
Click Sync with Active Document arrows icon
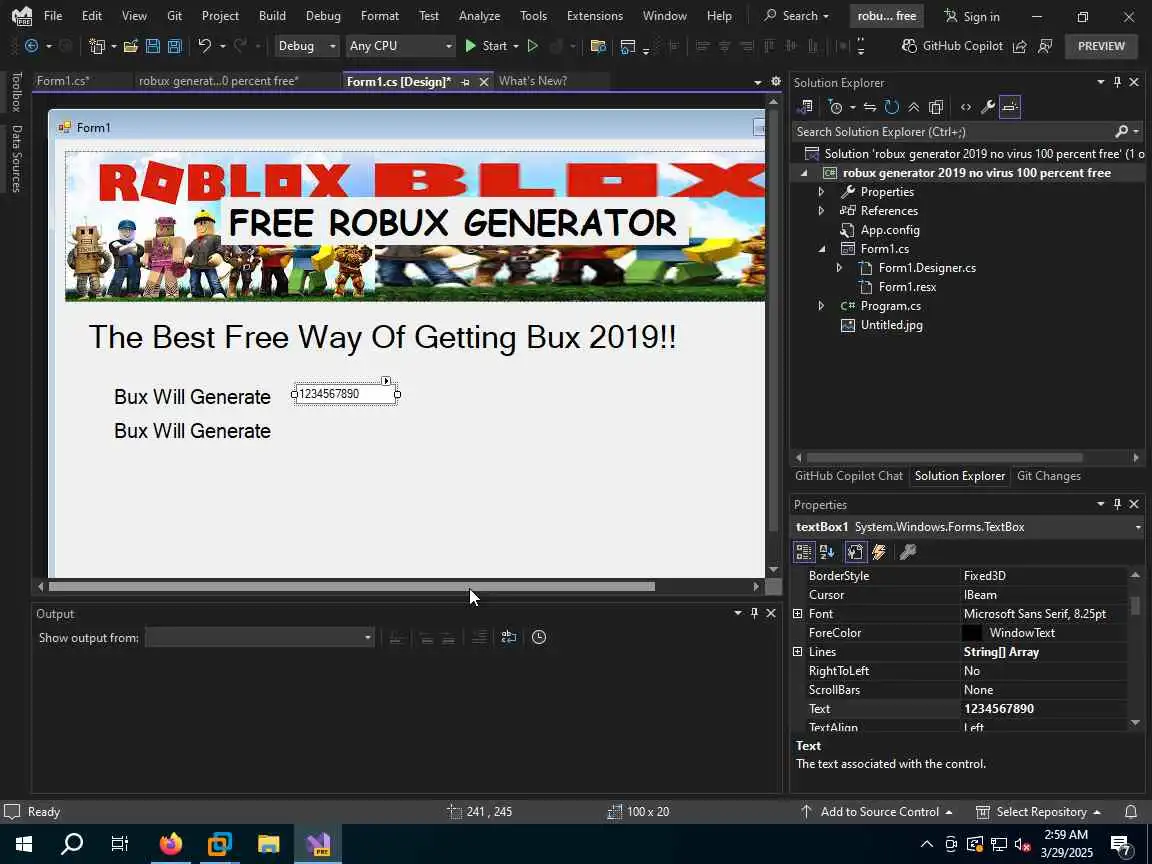[870, 107]
